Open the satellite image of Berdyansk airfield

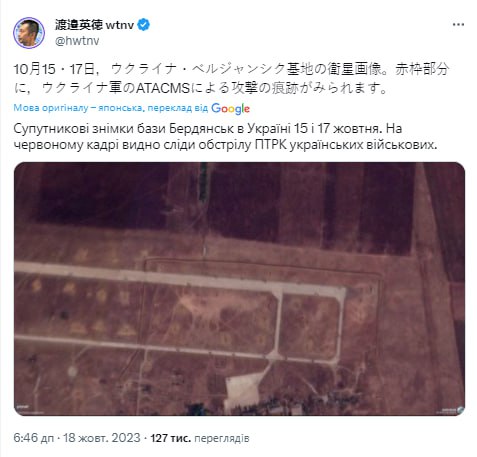(x=239, y=289)
